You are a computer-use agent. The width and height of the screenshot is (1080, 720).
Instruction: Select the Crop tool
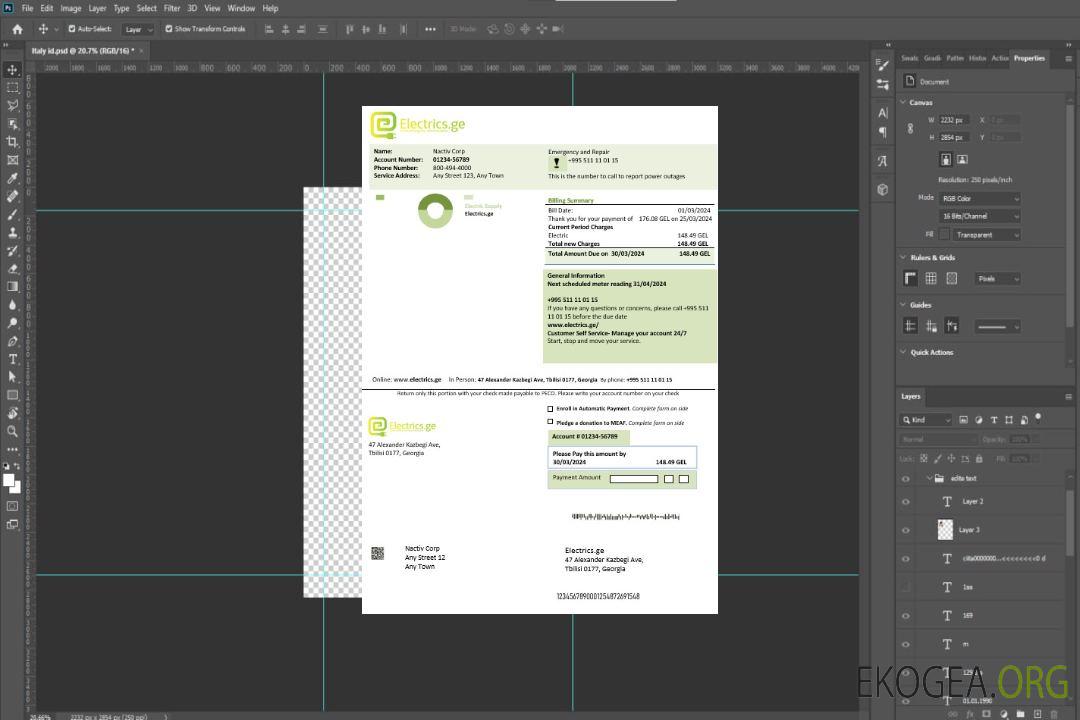(12, 142)
